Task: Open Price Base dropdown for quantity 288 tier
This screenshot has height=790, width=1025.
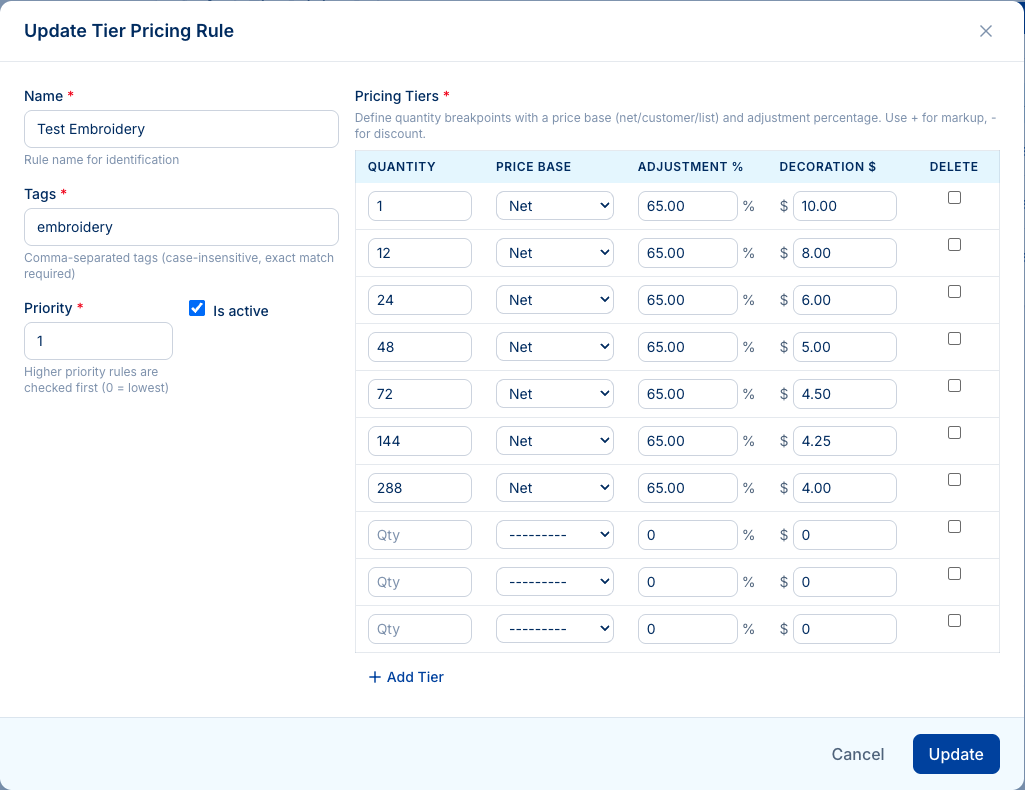Action: [554, 488]
